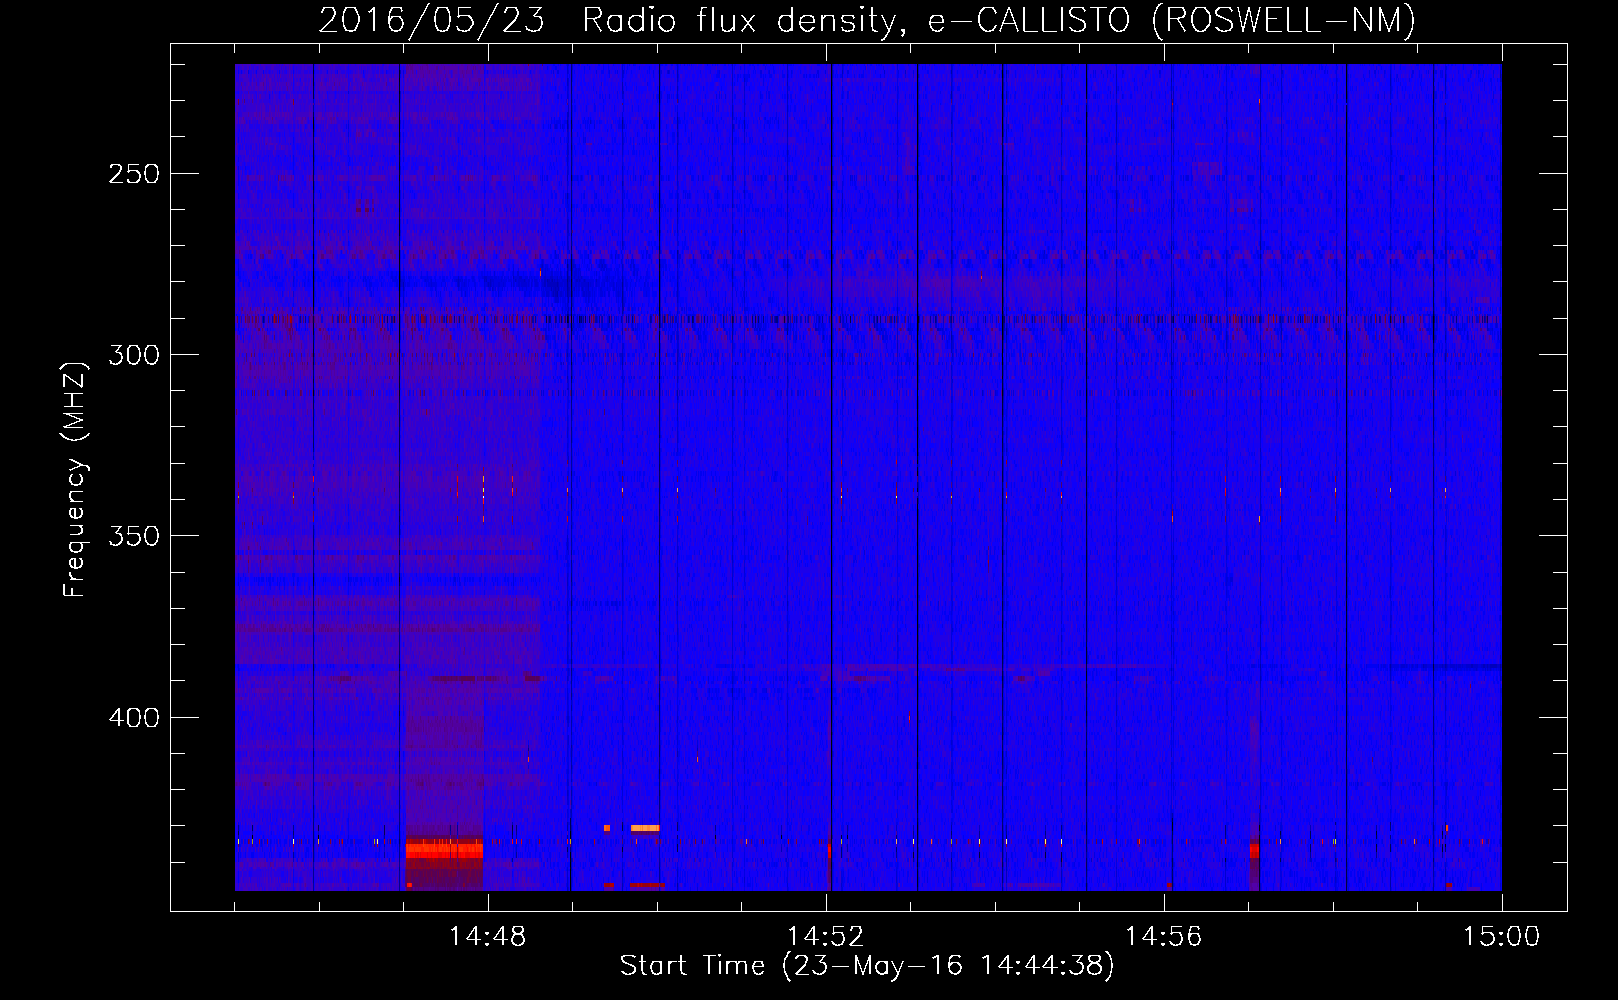Click the red vertical spike near 14:57
Screen dimensions: 1618x1000
(x=1254, y=849)
